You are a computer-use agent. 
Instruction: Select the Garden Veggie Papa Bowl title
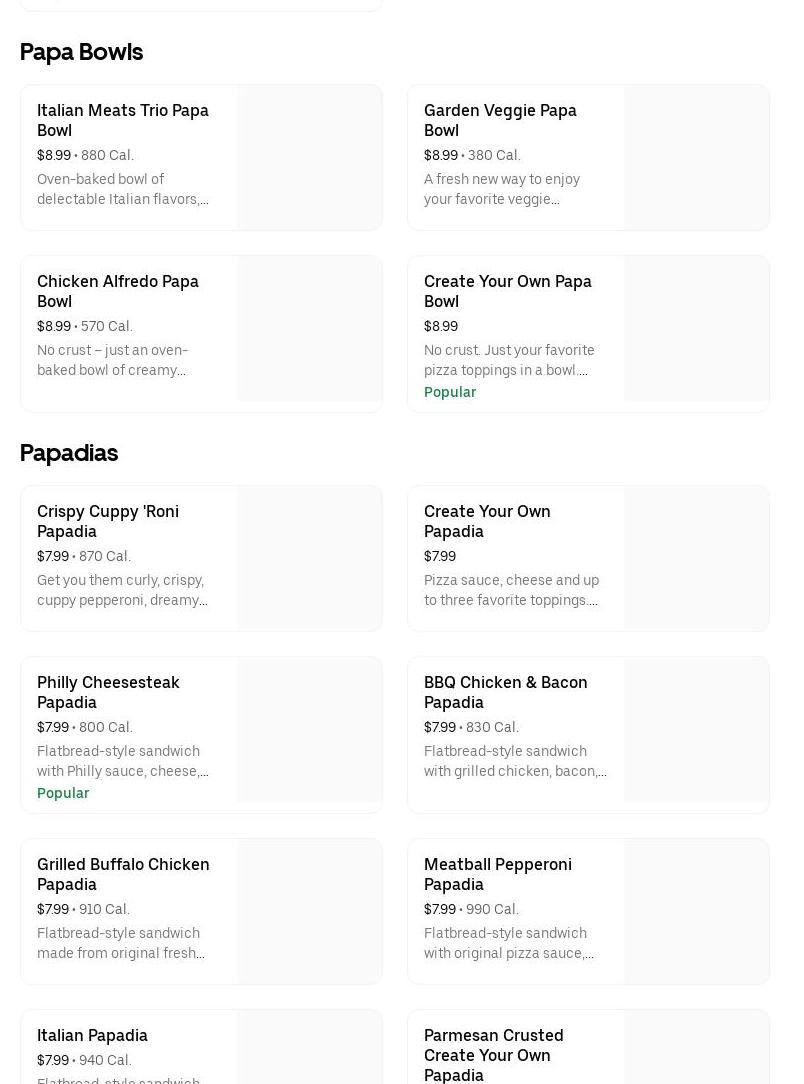coord(500,120)
